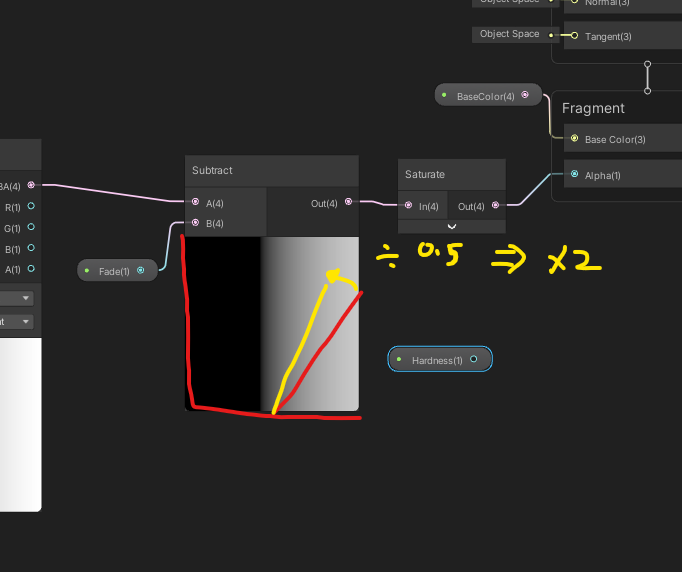Select the Tangent(3) vertex block
This screenshot has height=572, width=682.
pos(623,36)
